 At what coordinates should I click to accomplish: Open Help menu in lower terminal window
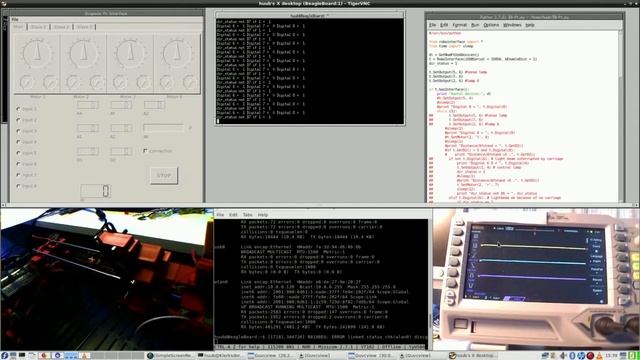click(263, 215)
